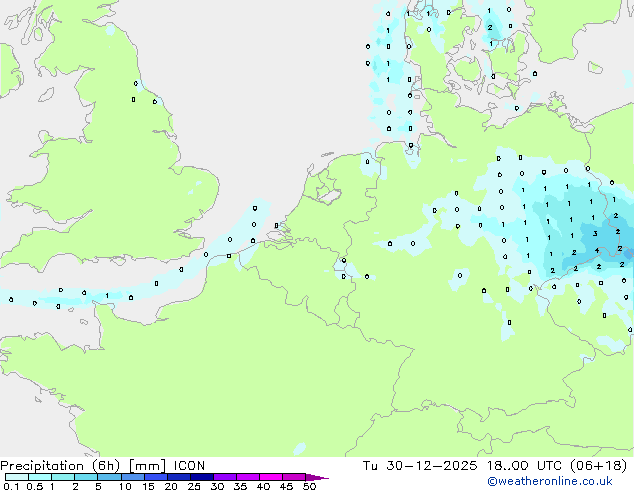Click the '18..00 UTC' time text
634x490 pixels.
point(524,466)
